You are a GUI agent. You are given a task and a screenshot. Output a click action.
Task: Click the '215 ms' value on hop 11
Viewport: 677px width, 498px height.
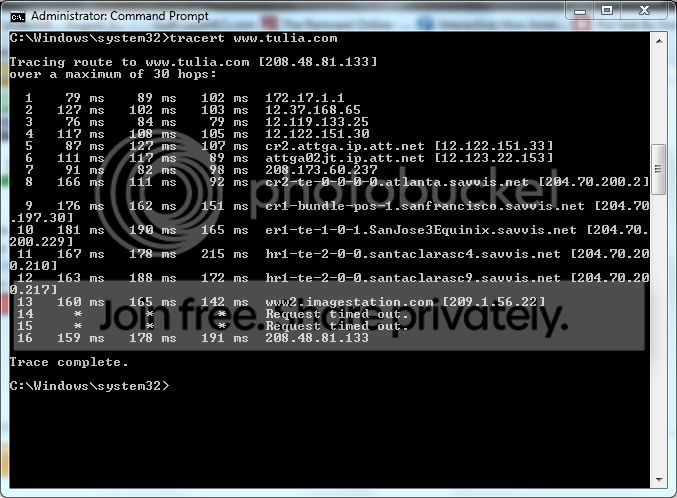[x=225, y=254]
